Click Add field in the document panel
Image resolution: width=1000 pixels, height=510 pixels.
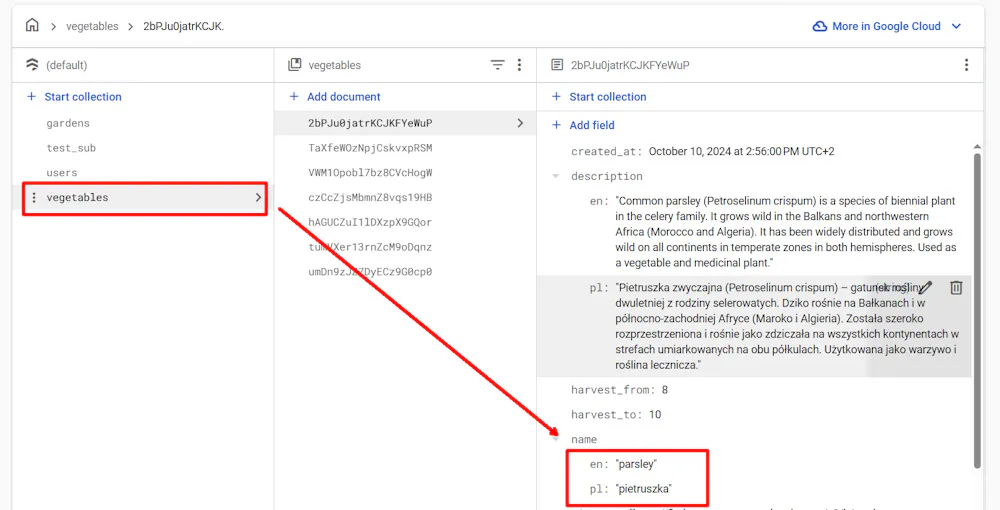583,125
